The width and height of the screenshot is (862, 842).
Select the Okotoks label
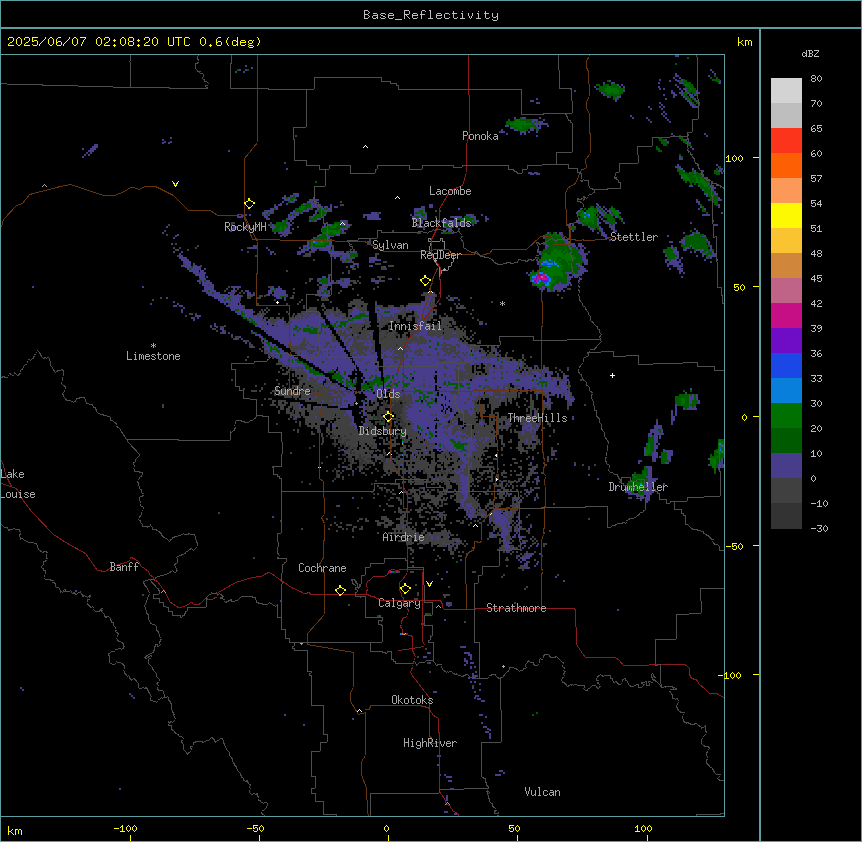coord(412,700)
